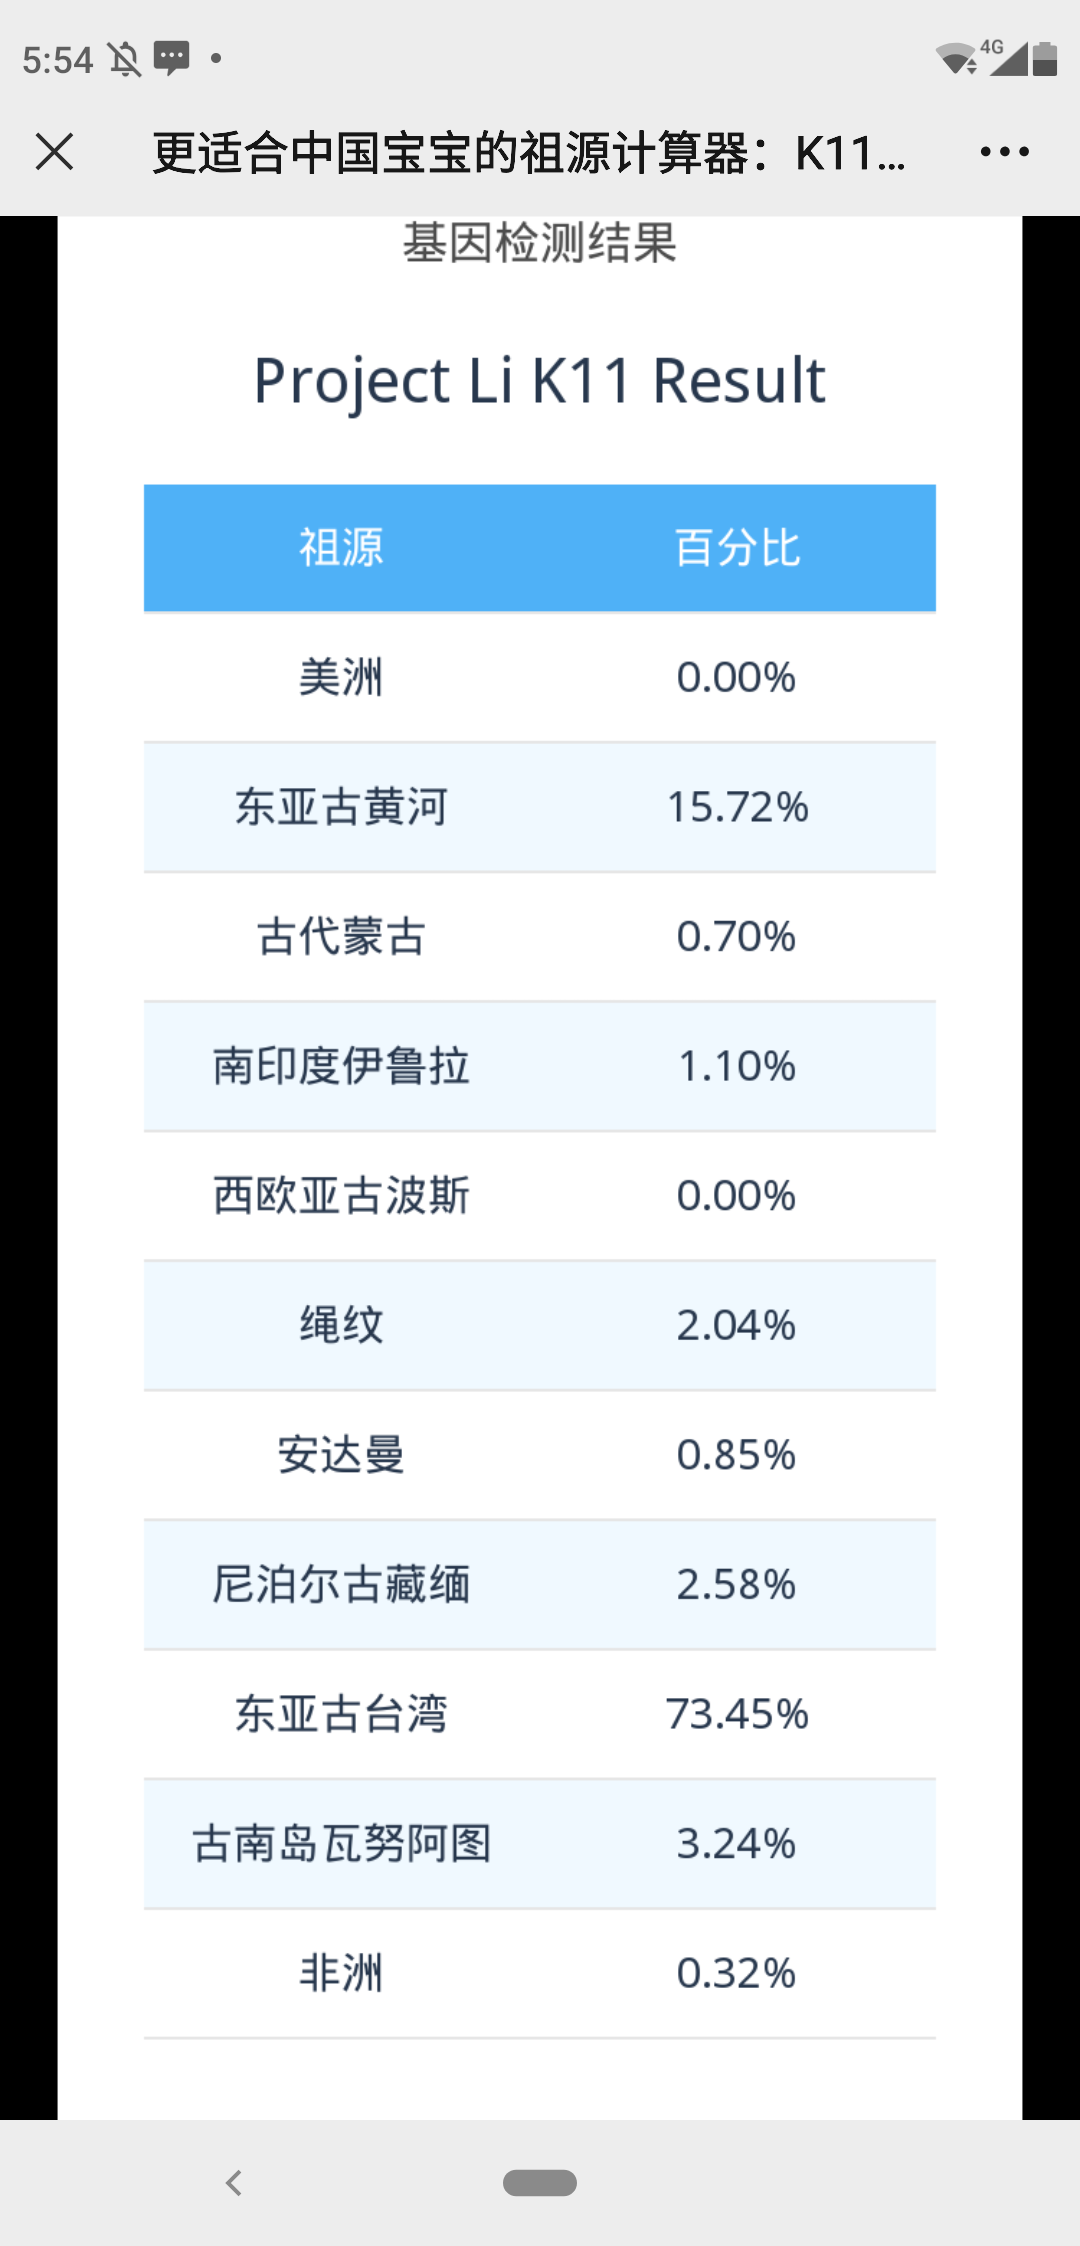1080x2246 pixels.
Task: Tap the 基因检测结果 heading
Action: (x=540, y=243)
